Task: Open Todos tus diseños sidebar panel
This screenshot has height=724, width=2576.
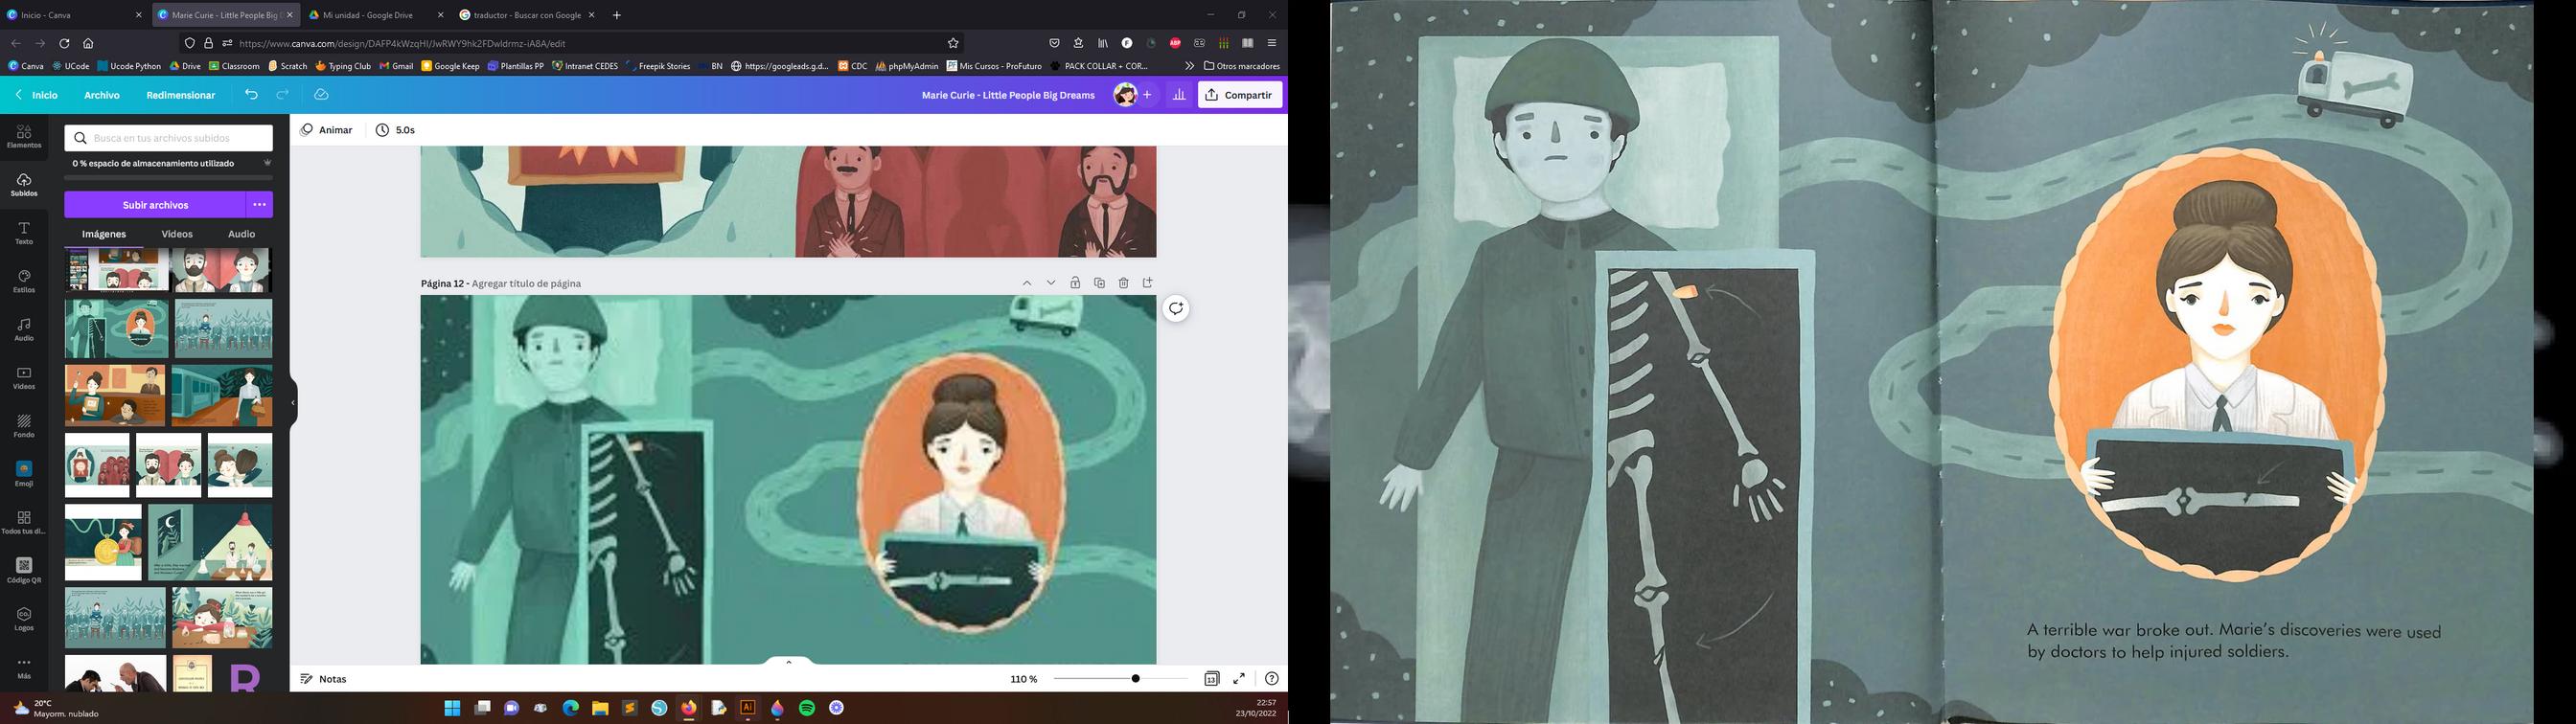Action: (x=24, y=523)
